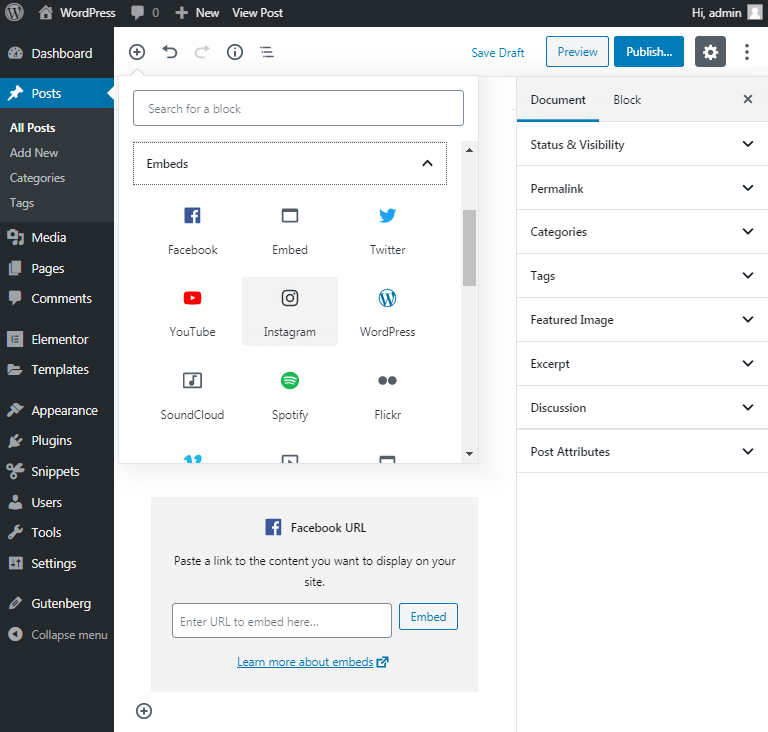Viewport: 768px width, 732px height.
Task: Insert a Facebook embed block
Action: [192, 231]
